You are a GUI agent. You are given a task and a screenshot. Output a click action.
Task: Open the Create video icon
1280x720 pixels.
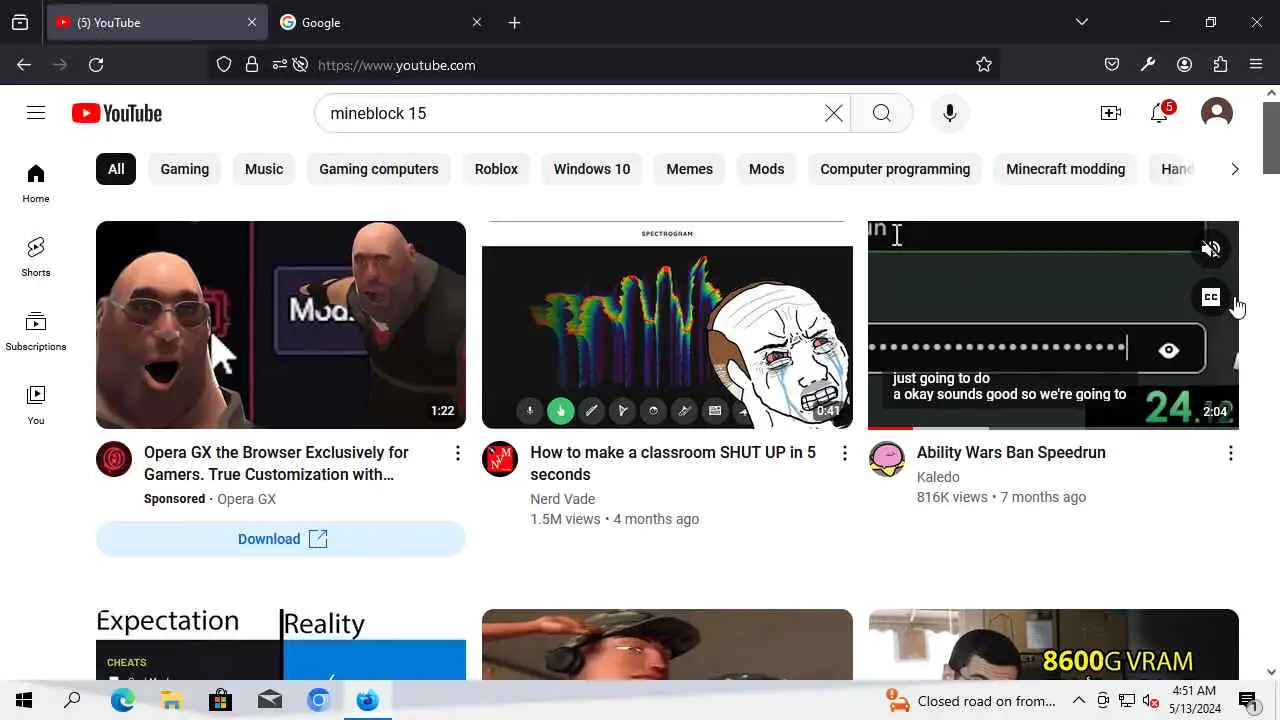tap(1111, 113)
